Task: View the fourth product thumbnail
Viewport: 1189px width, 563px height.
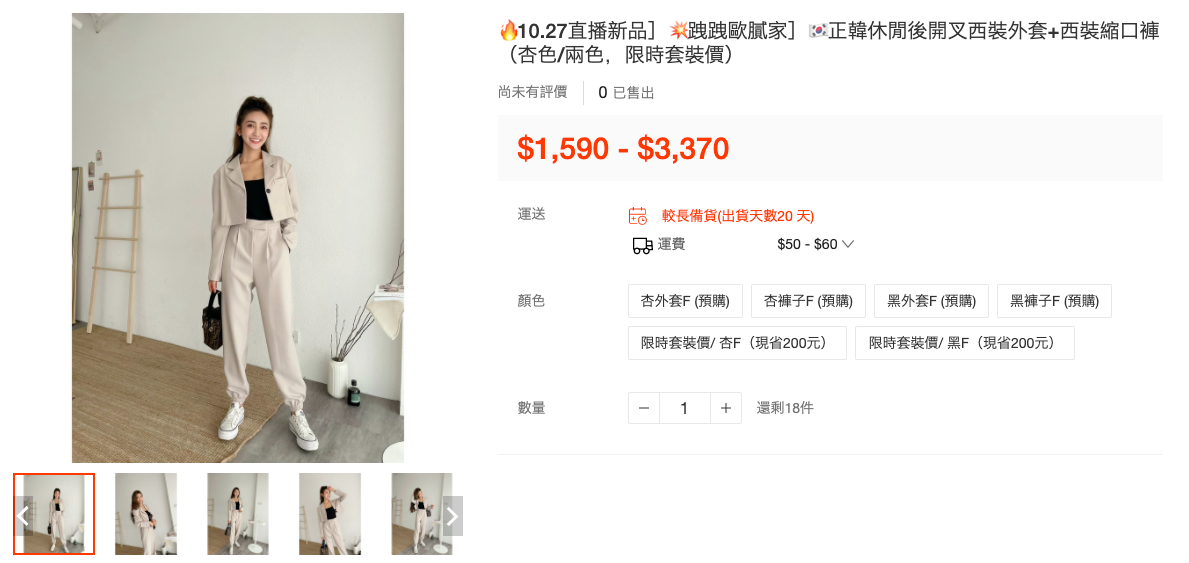Action: pyautogui.click(x=330, y=514)
